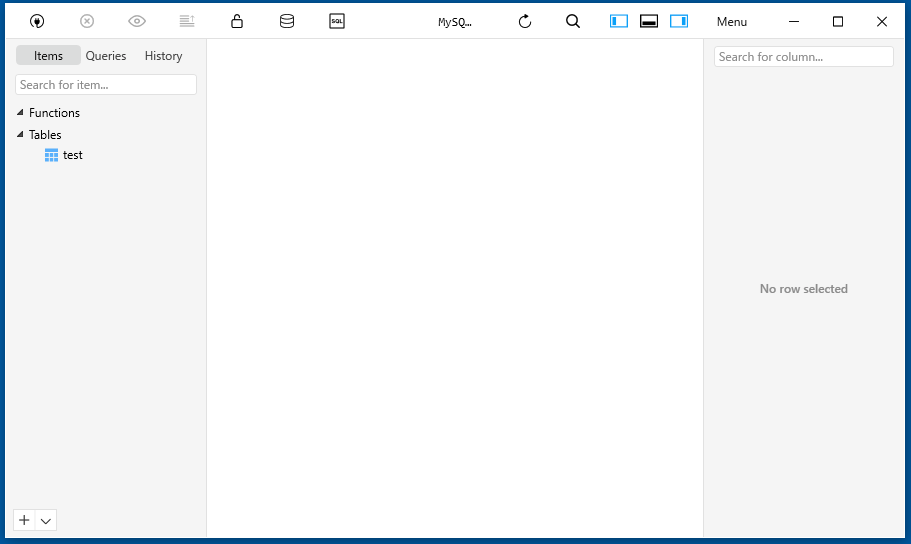Collapse the Functions tree triangle
This screenshot has width=911, height=544.
(x=20, y=112)
